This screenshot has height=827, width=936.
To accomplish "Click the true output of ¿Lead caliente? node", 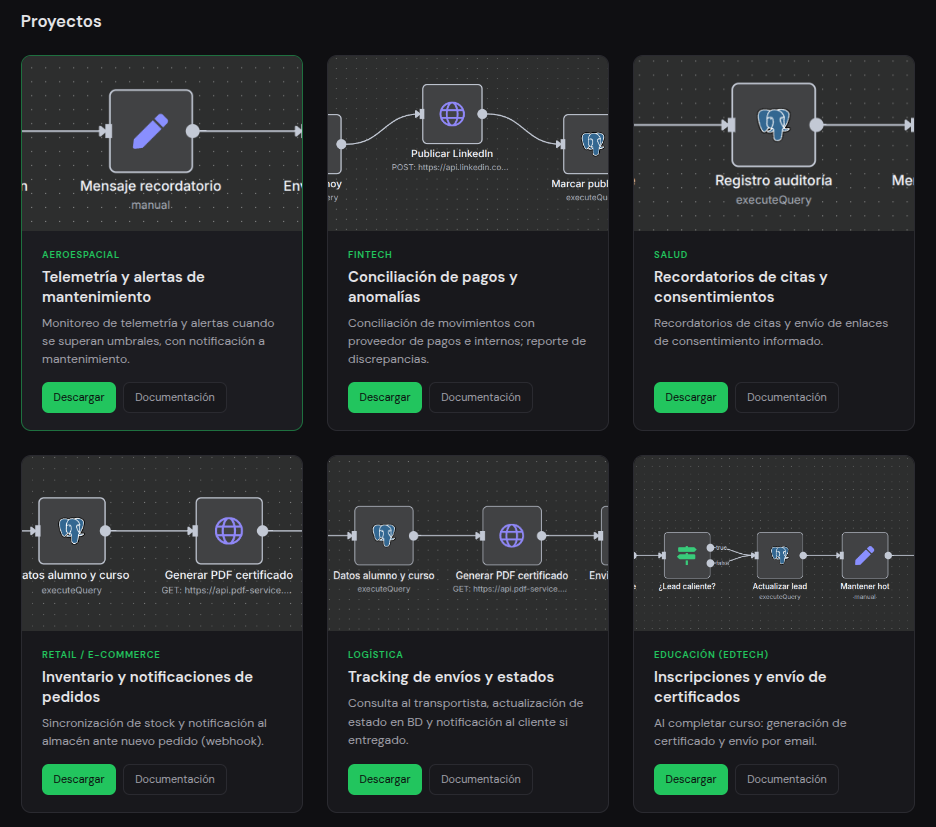I will coord(710,548).
